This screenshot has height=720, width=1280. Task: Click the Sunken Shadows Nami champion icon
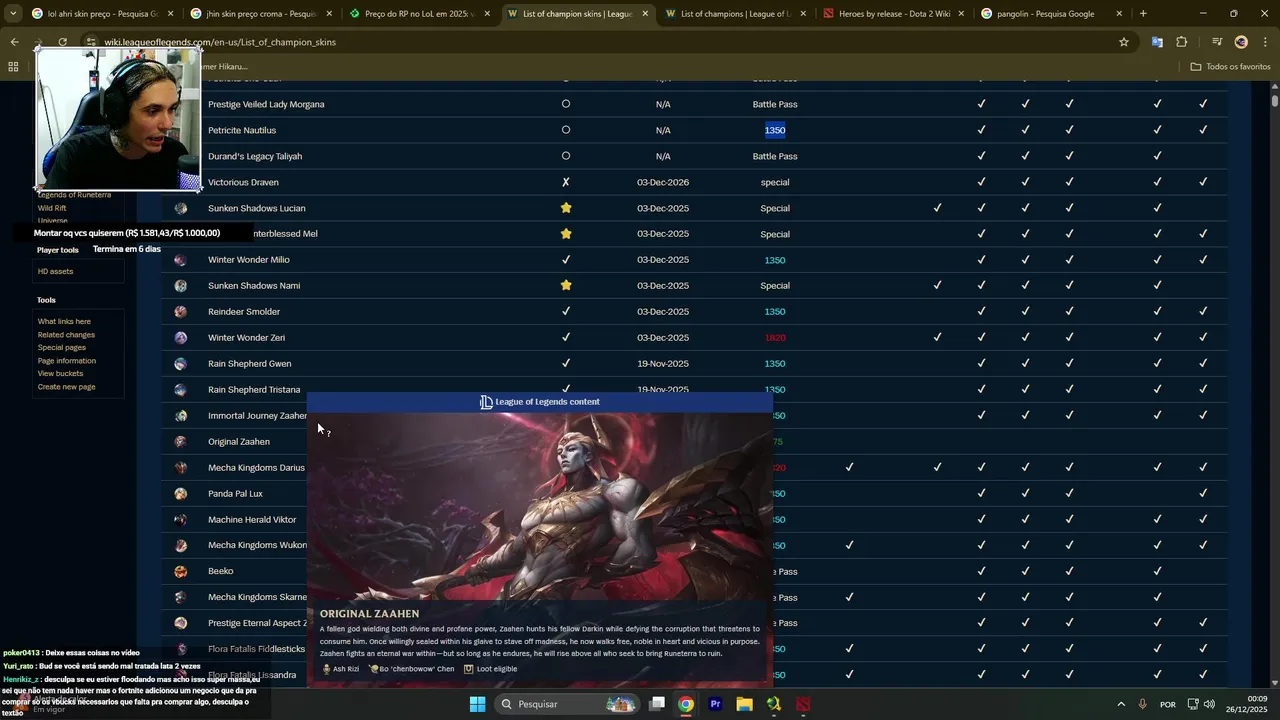click(x=181, y=286)
